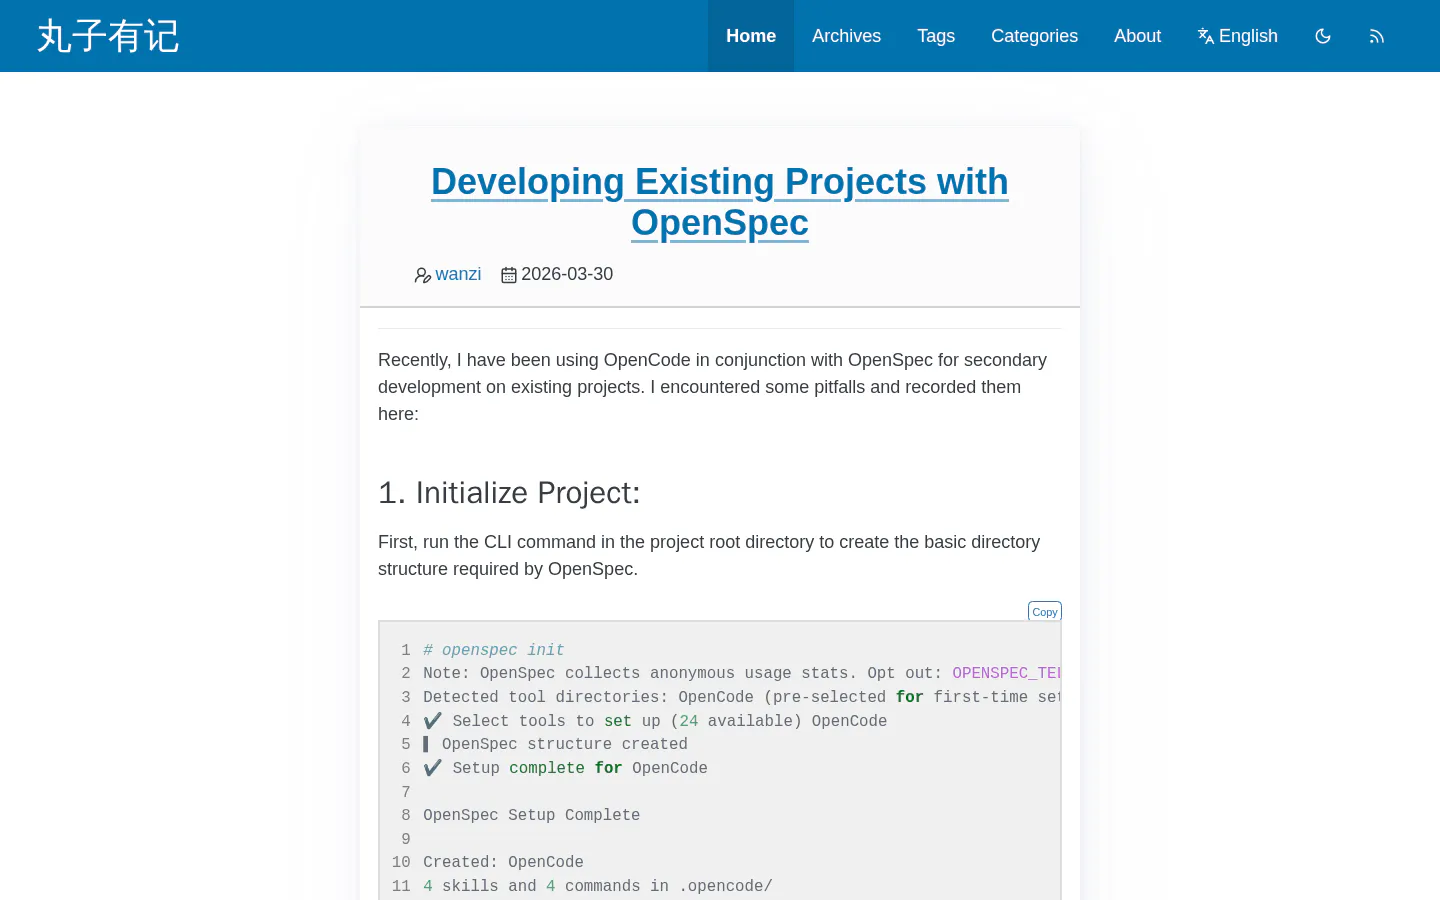Screen dimensions: 1440x900
Task: Open author wanzi's profile link
Action: click(x=458, y=274)
